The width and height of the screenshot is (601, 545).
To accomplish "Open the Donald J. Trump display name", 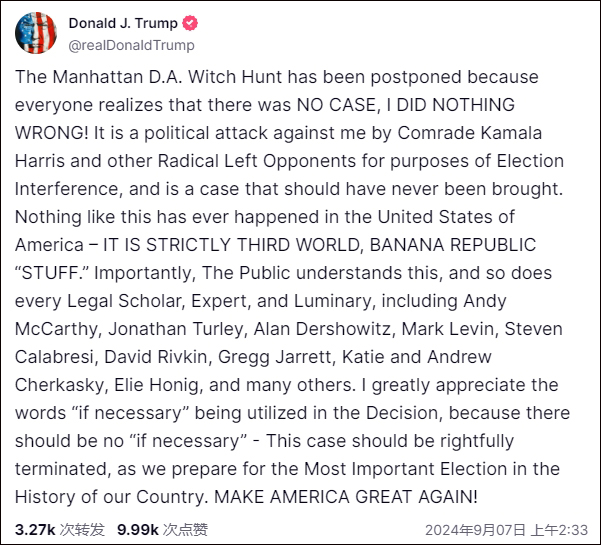I will click(x=123, y=24).
